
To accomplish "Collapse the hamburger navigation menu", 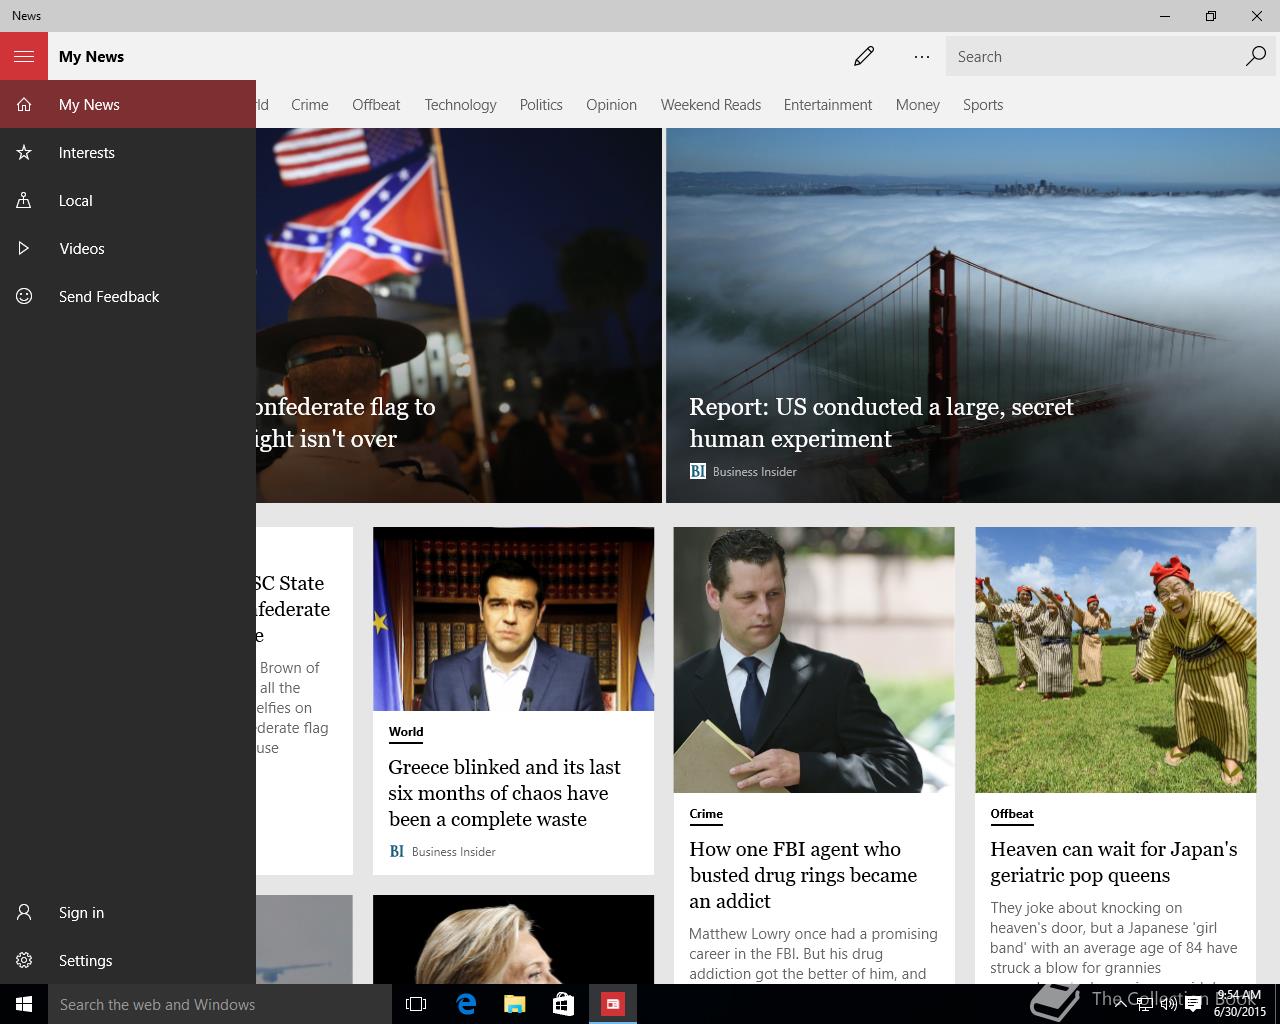I will [x=24, y=56].
